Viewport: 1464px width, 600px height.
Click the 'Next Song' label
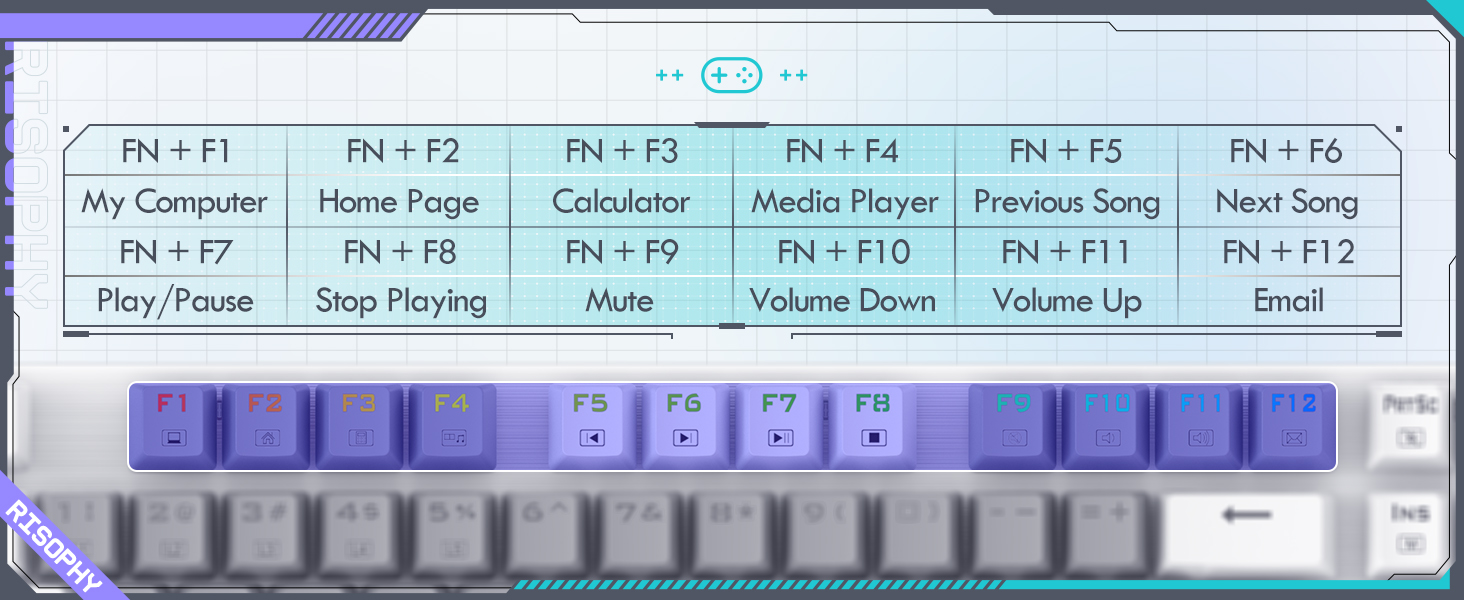(1287, 203)
